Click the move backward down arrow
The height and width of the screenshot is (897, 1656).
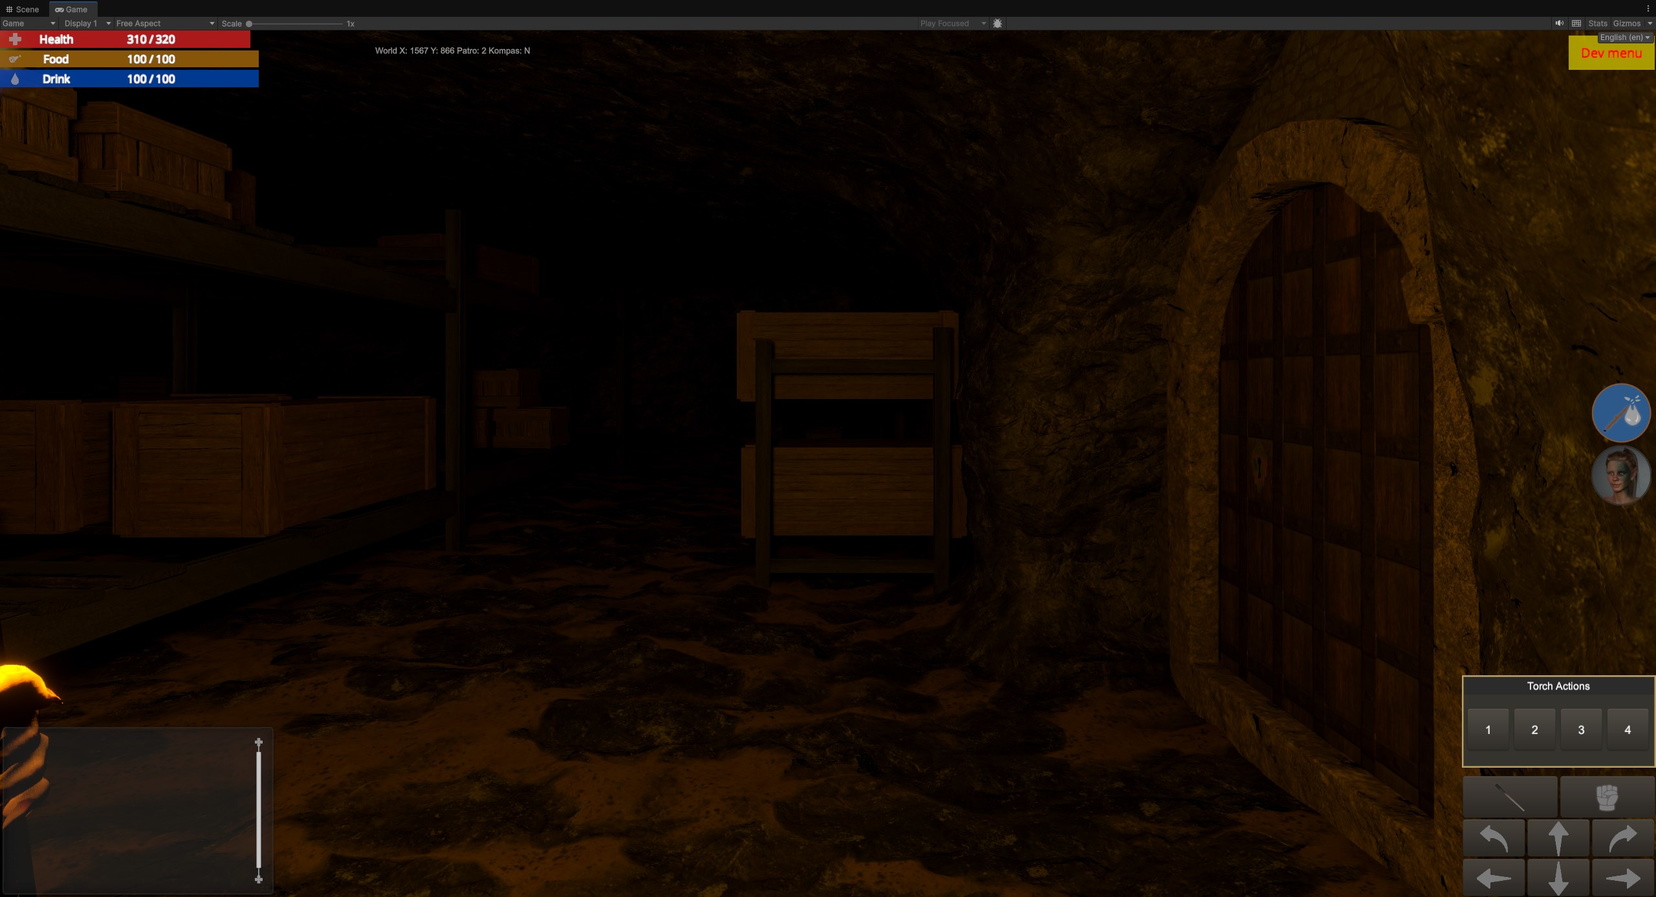pyautogui.click(x=1558, y=879)
